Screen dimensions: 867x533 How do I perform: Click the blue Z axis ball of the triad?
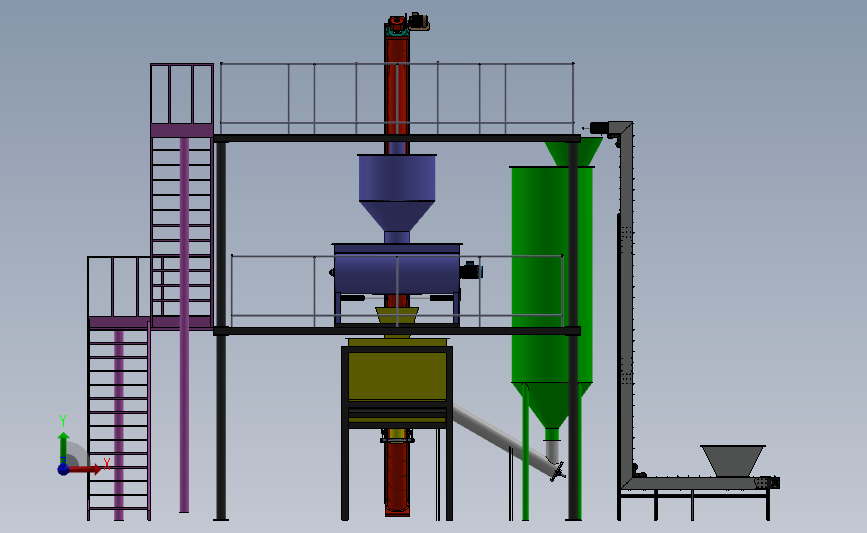tap(64, 469)
